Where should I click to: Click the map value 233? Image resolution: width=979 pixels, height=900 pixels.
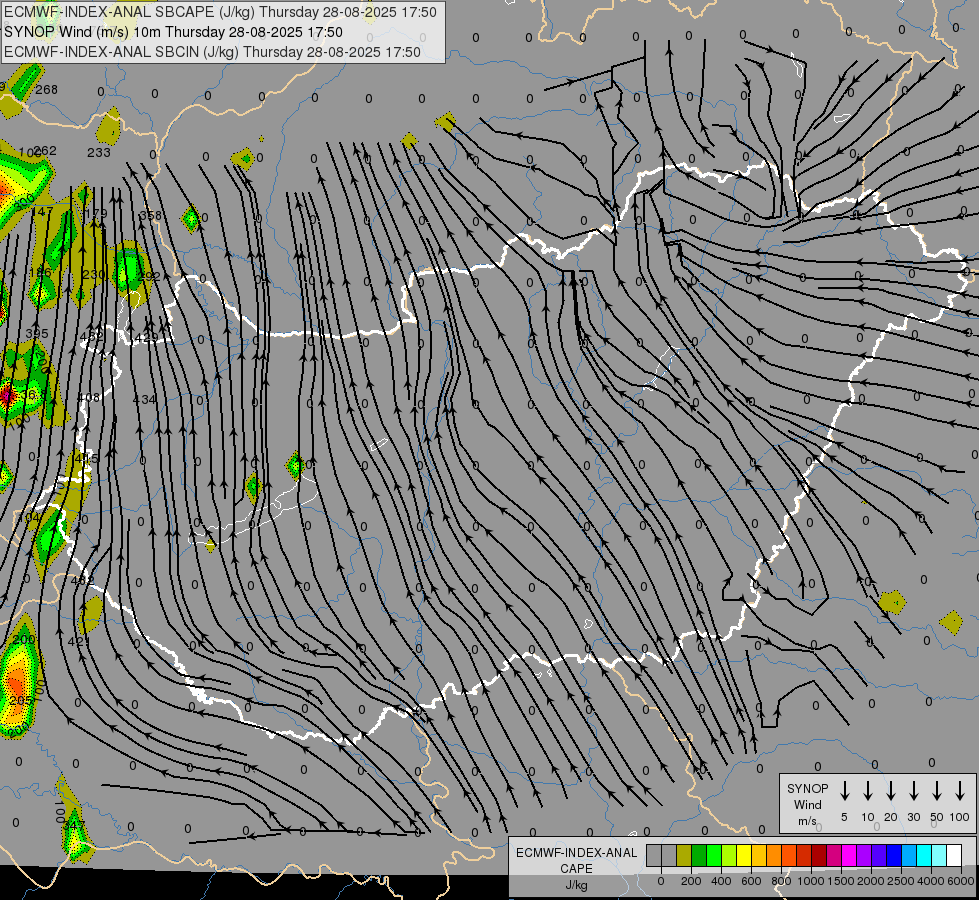99,152
